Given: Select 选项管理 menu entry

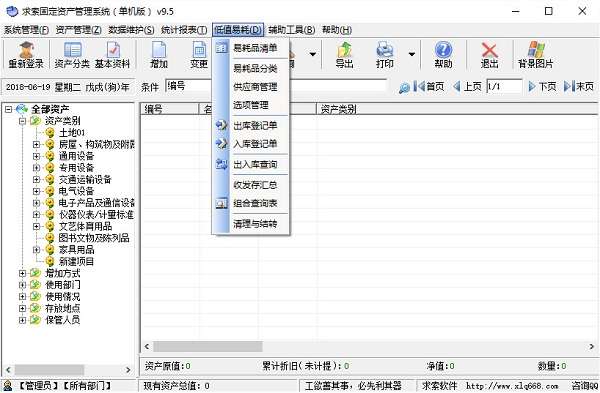Looking at the screenshot, I should click(x=251, y=105).
